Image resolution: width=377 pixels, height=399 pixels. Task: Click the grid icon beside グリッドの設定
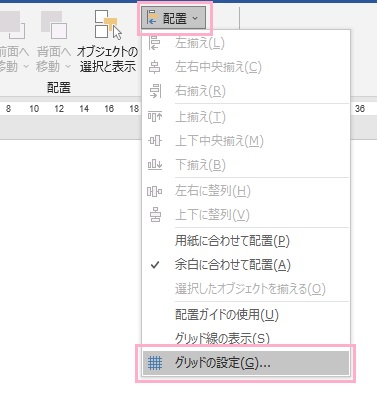pos(155,363)
